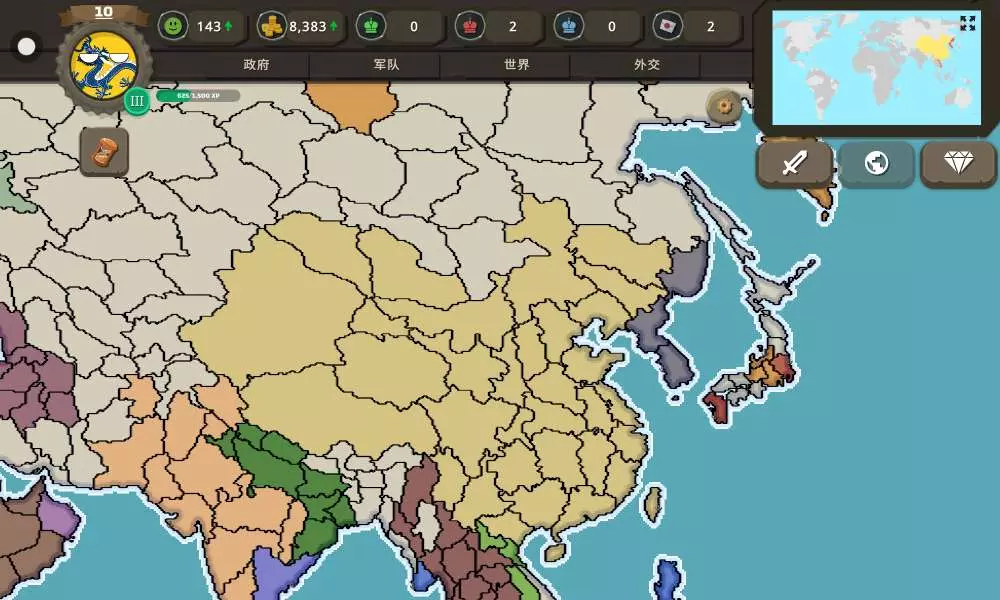
Task: Click the green level III badge
Action: 137,101
